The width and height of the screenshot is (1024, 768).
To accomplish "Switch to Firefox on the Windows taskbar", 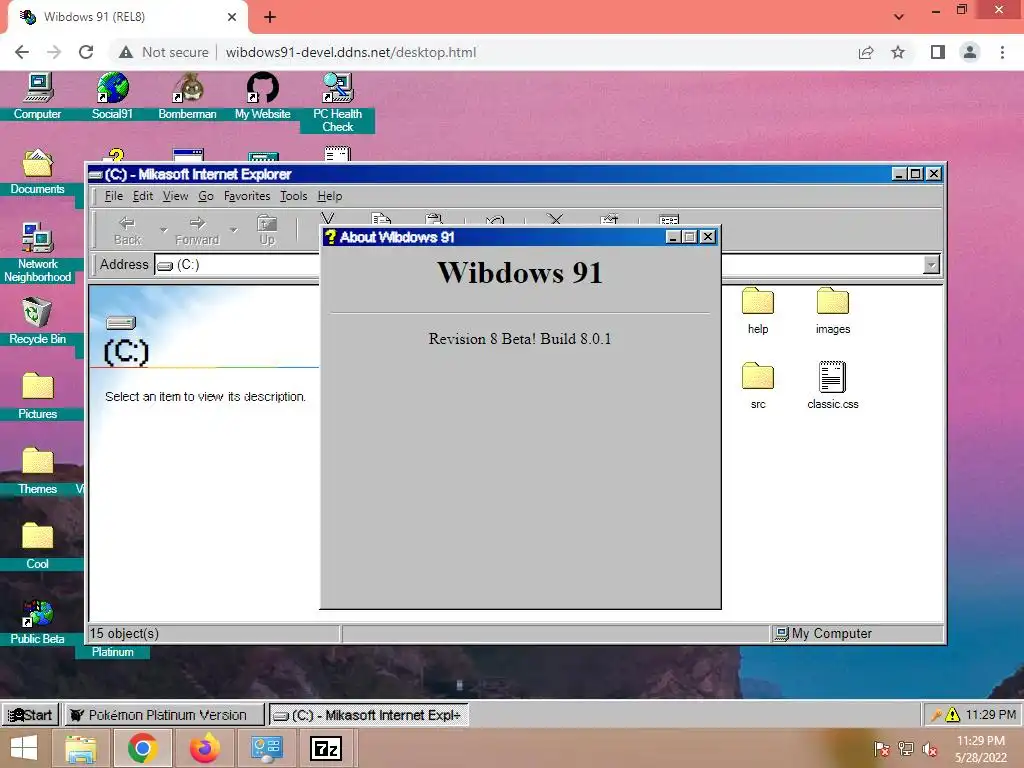I will pos(204,748).
